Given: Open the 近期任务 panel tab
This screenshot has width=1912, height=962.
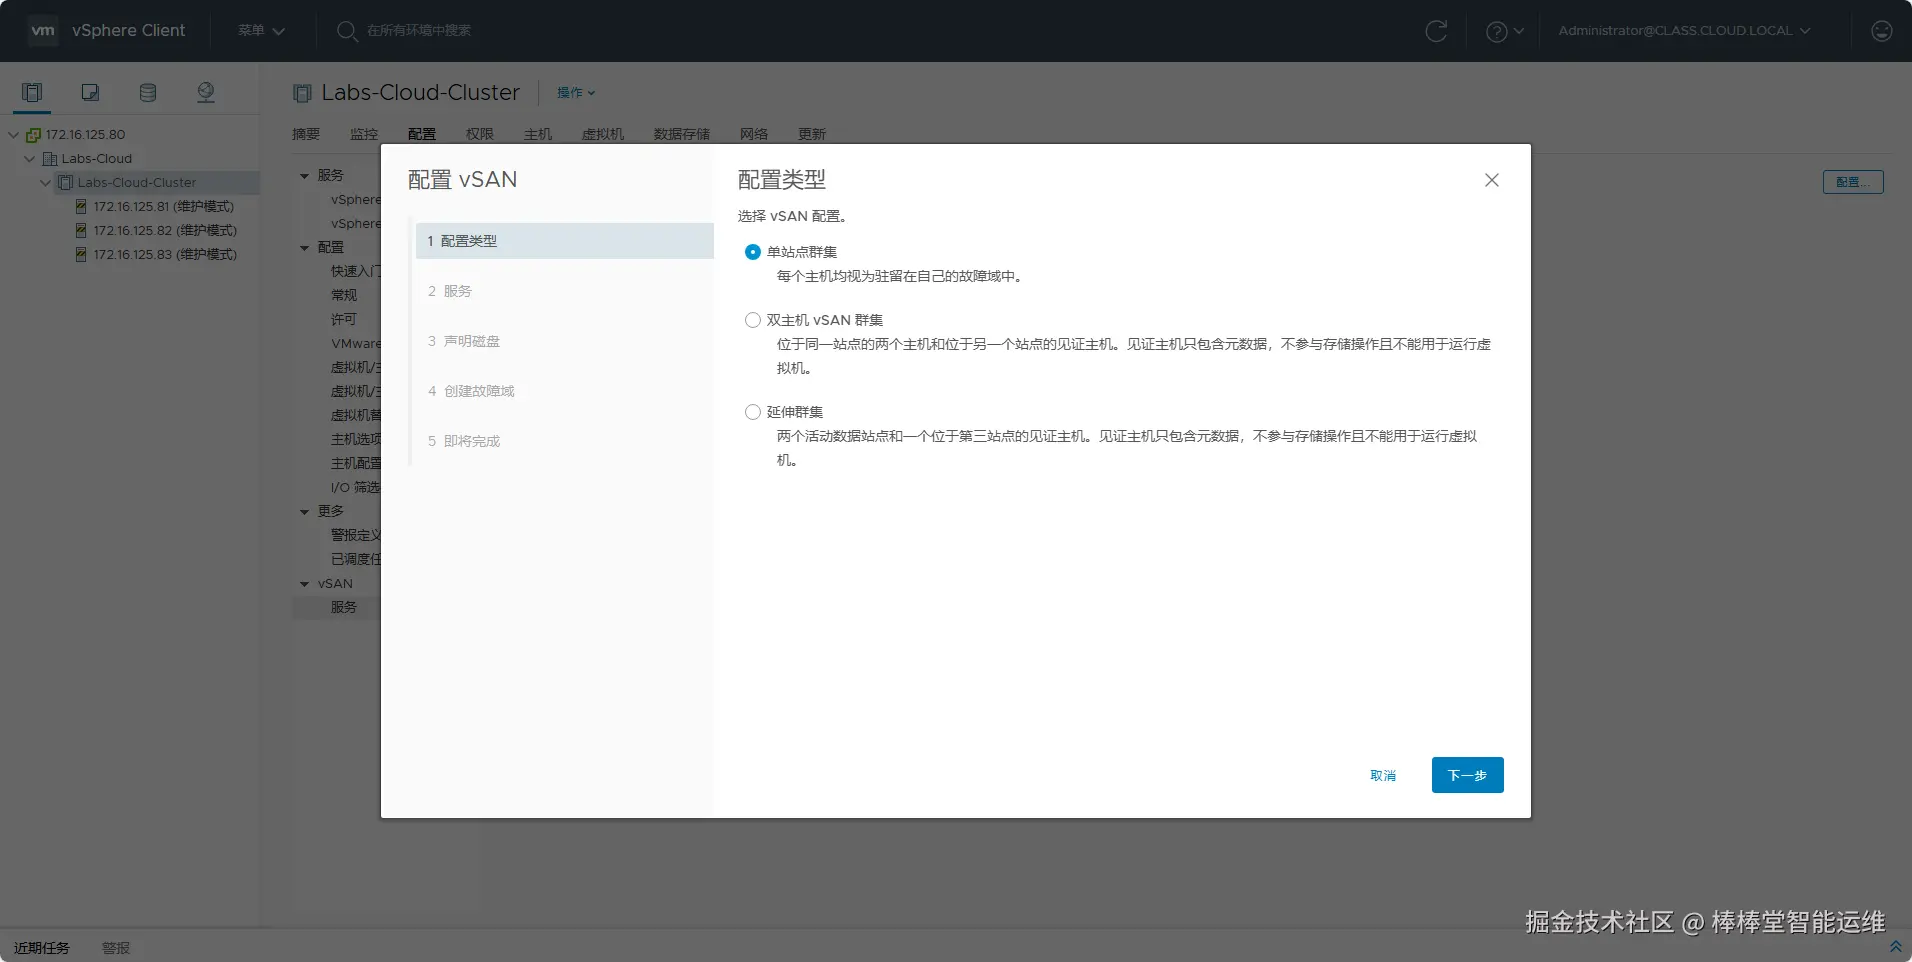Looking at the screenshot, I should (42, 948).
